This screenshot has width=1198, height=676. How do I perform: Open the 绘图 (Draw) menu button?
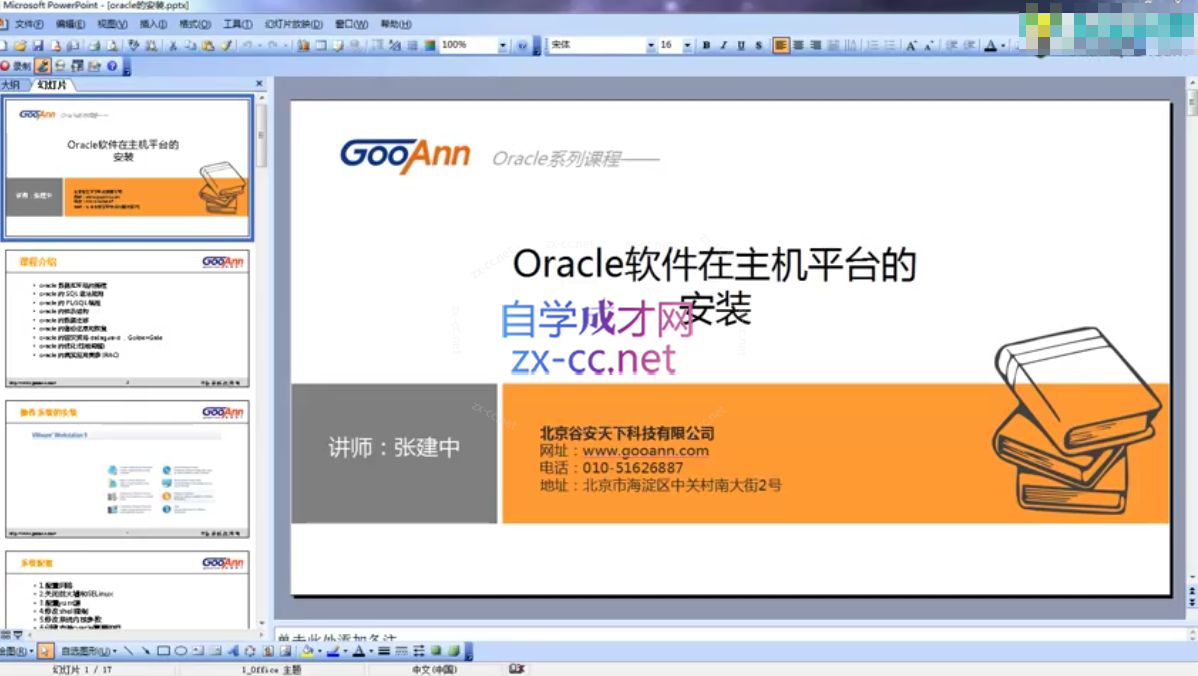[17, 651]
